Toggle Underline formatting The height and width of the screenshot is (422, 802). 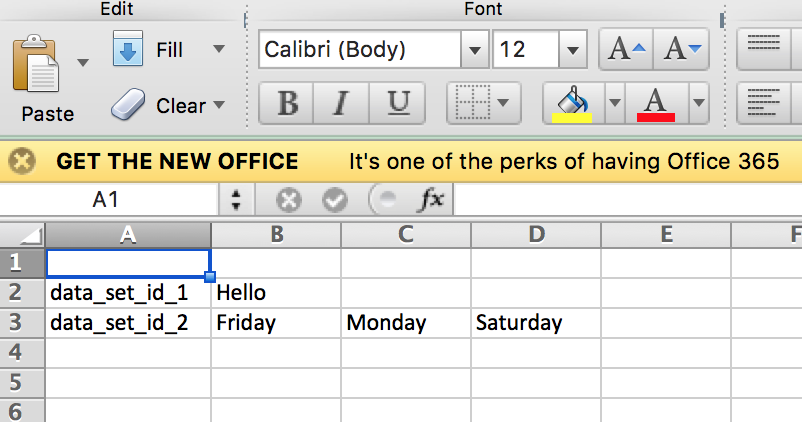[x=398, y=102]
